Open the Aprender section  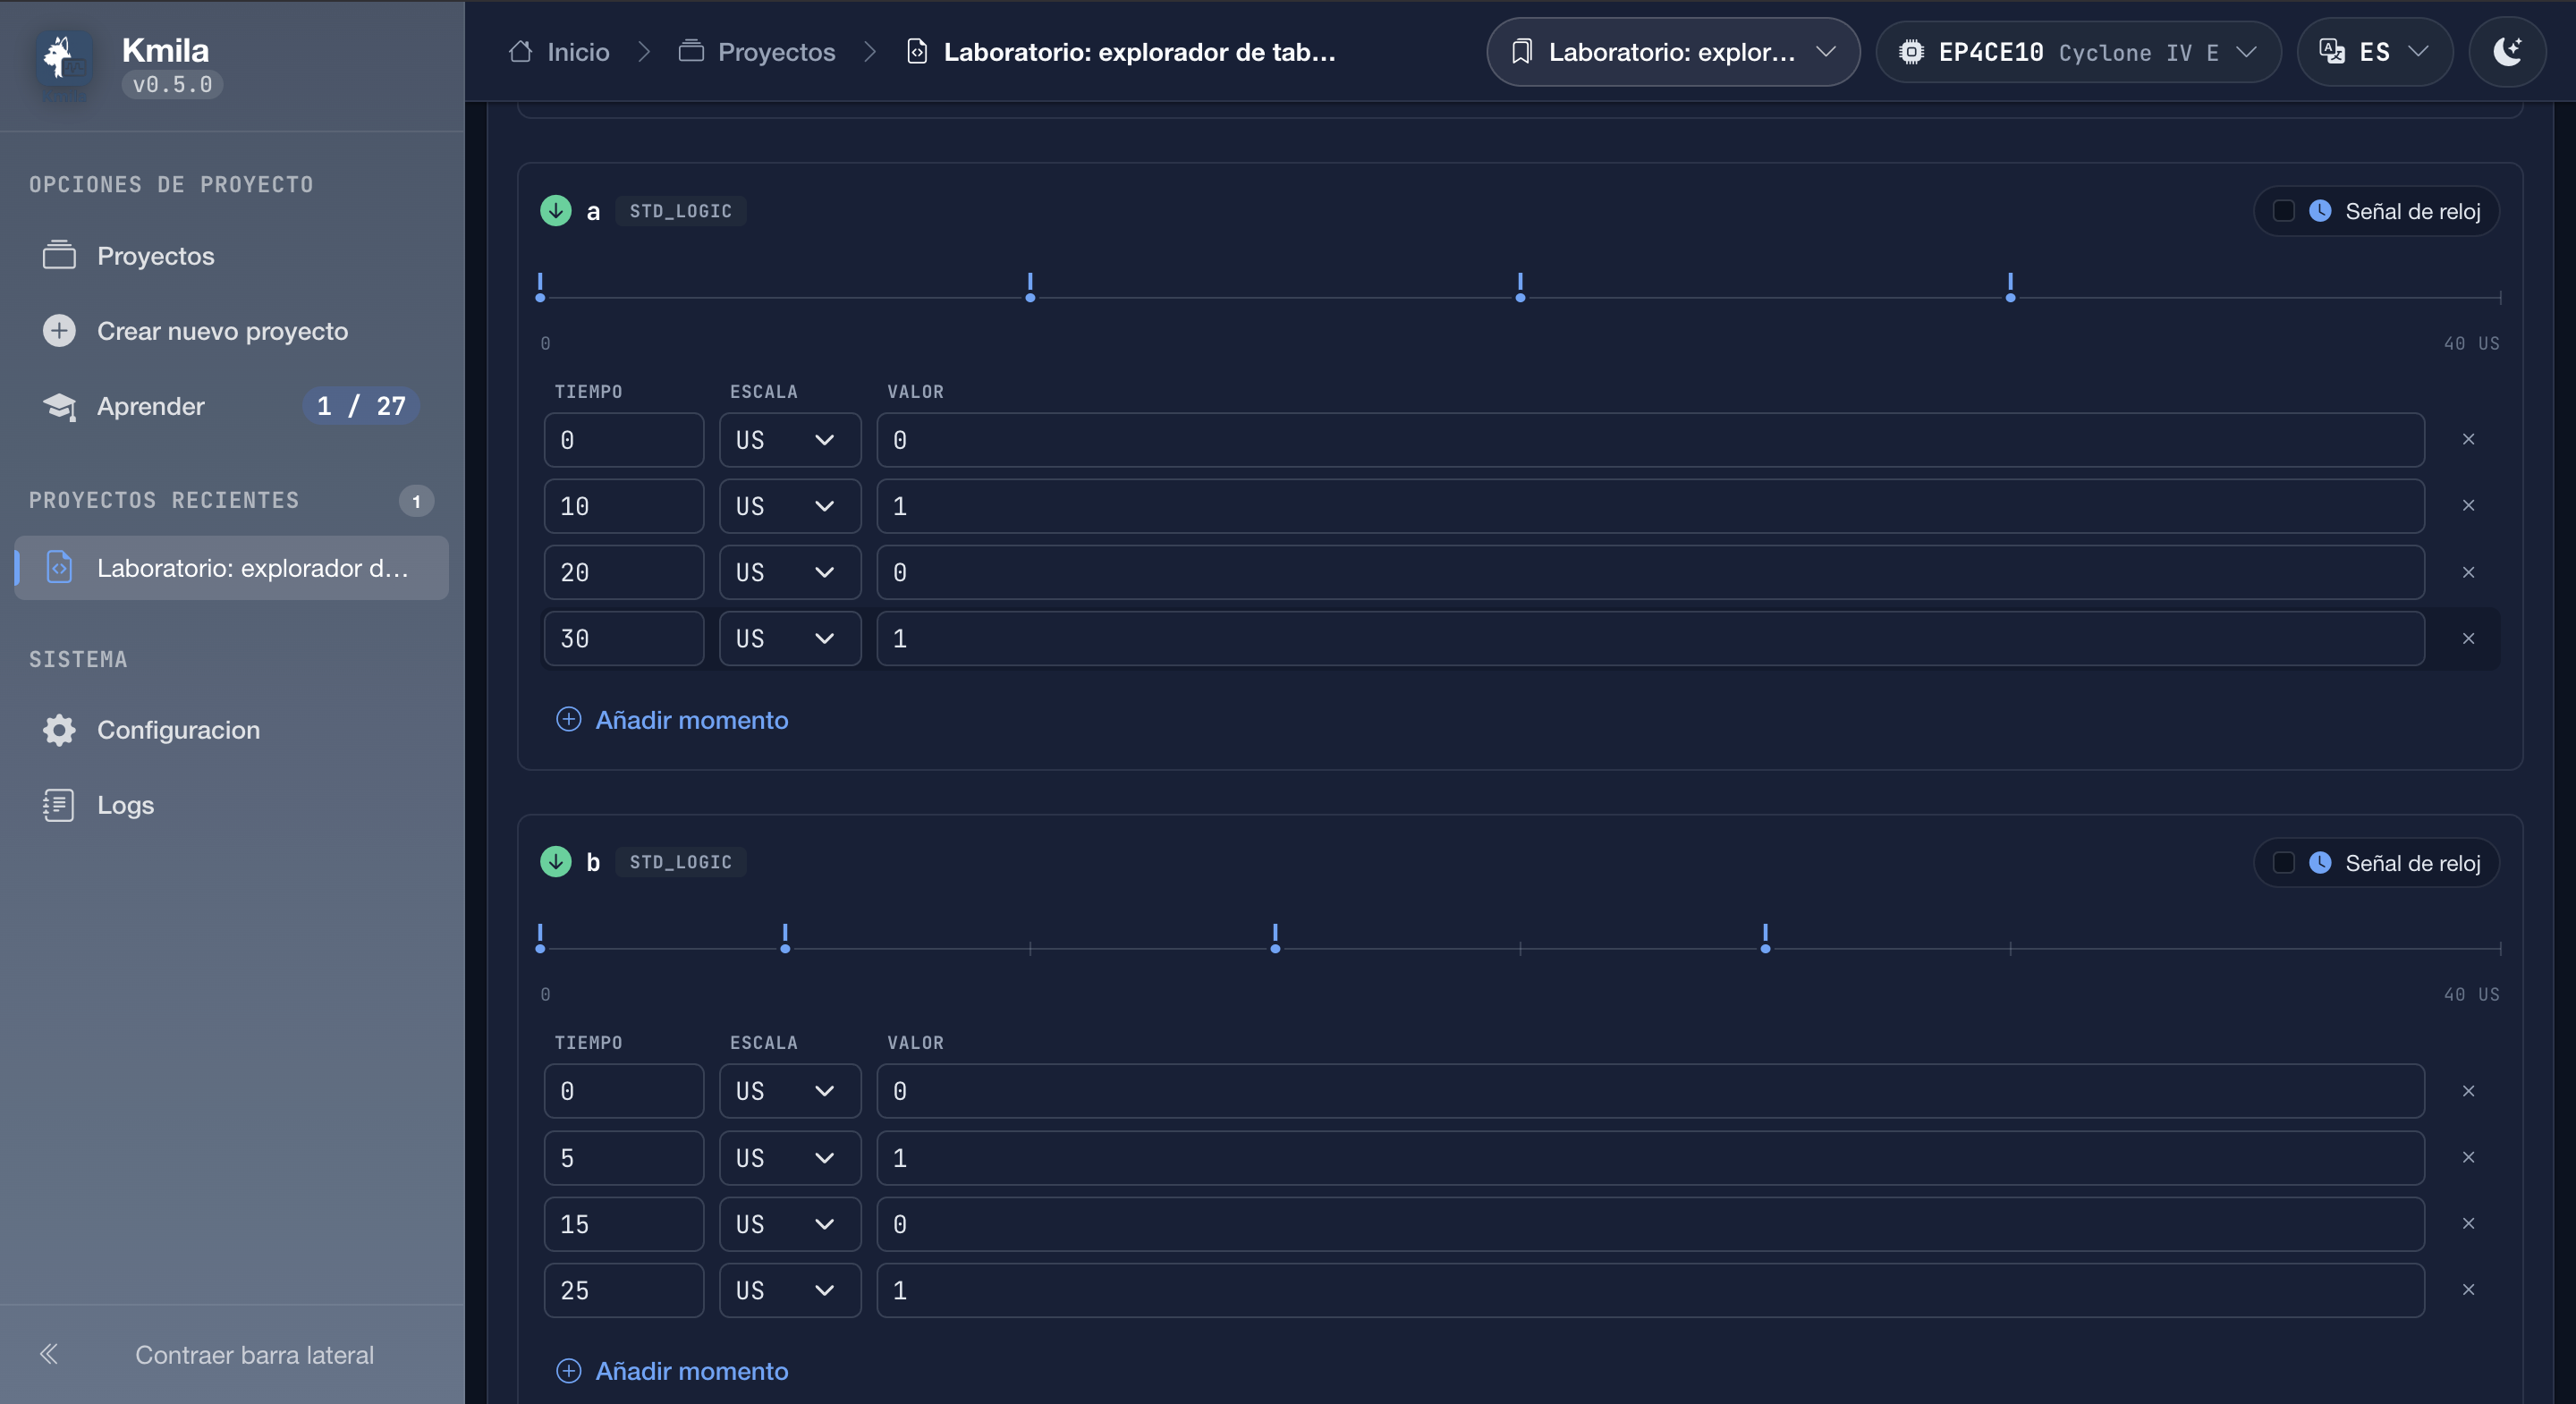click(150, 406)
